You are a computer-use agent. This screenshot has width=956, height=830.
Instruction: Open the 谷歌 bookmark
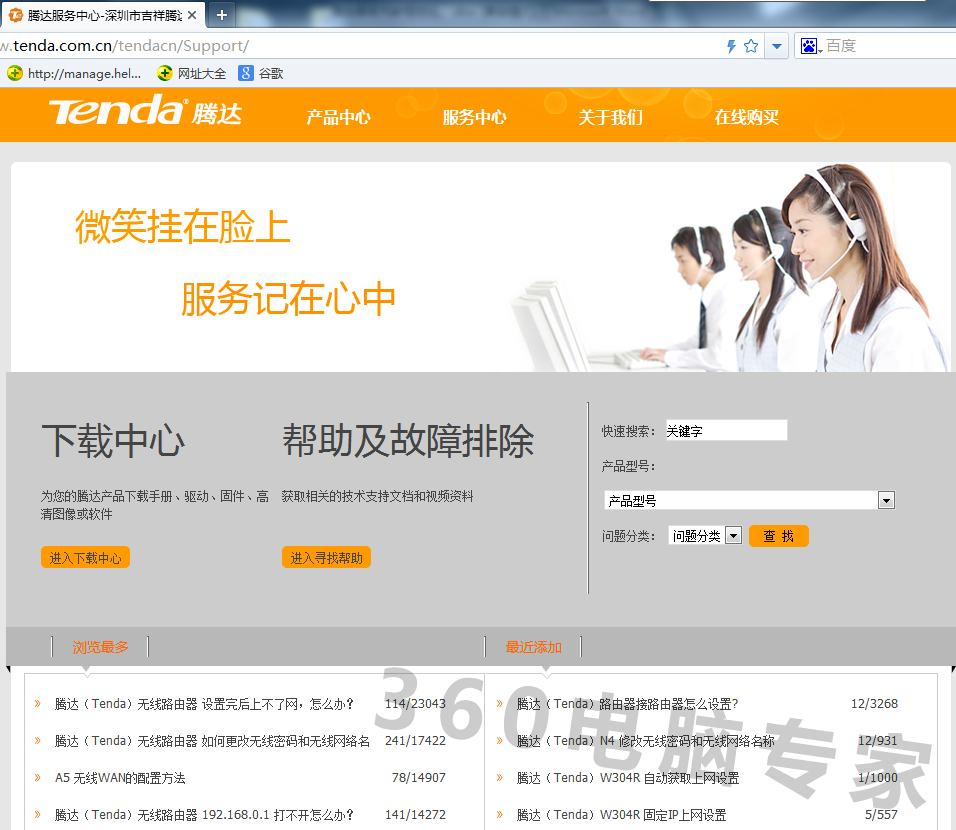(x=261, y=74)
